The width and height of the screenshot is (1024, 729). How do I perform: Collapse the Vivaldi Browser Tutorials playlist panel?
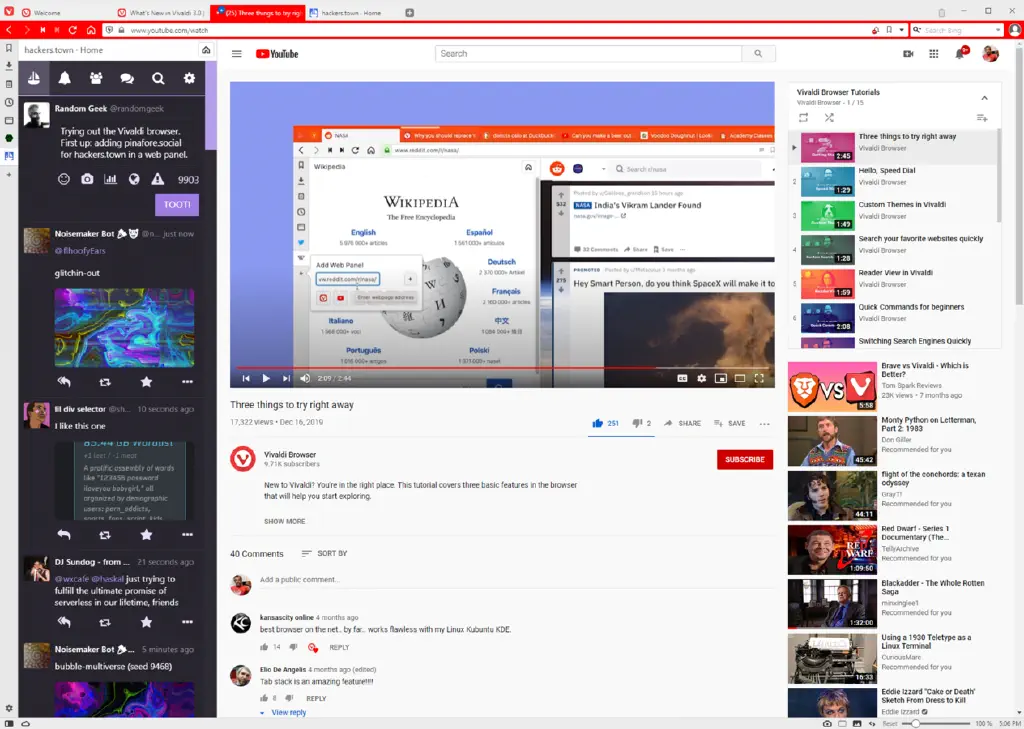pyautogui.click(x=984, y=97)
